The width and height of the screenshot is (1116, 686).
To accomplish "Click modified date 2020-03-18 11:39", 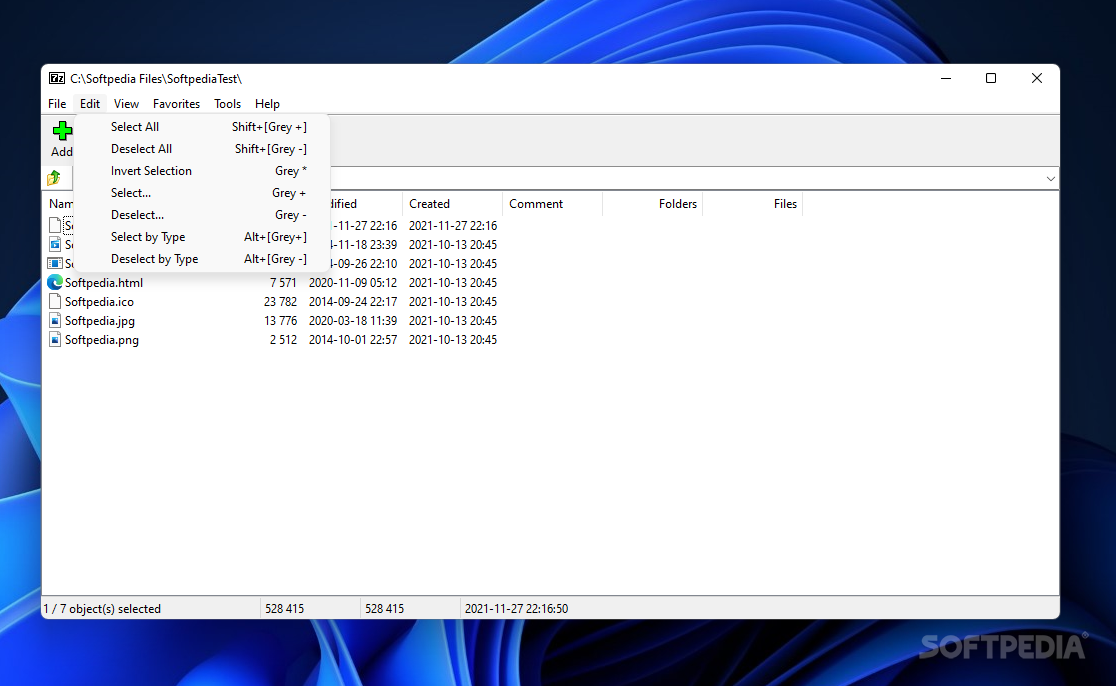I will point(353,321).
